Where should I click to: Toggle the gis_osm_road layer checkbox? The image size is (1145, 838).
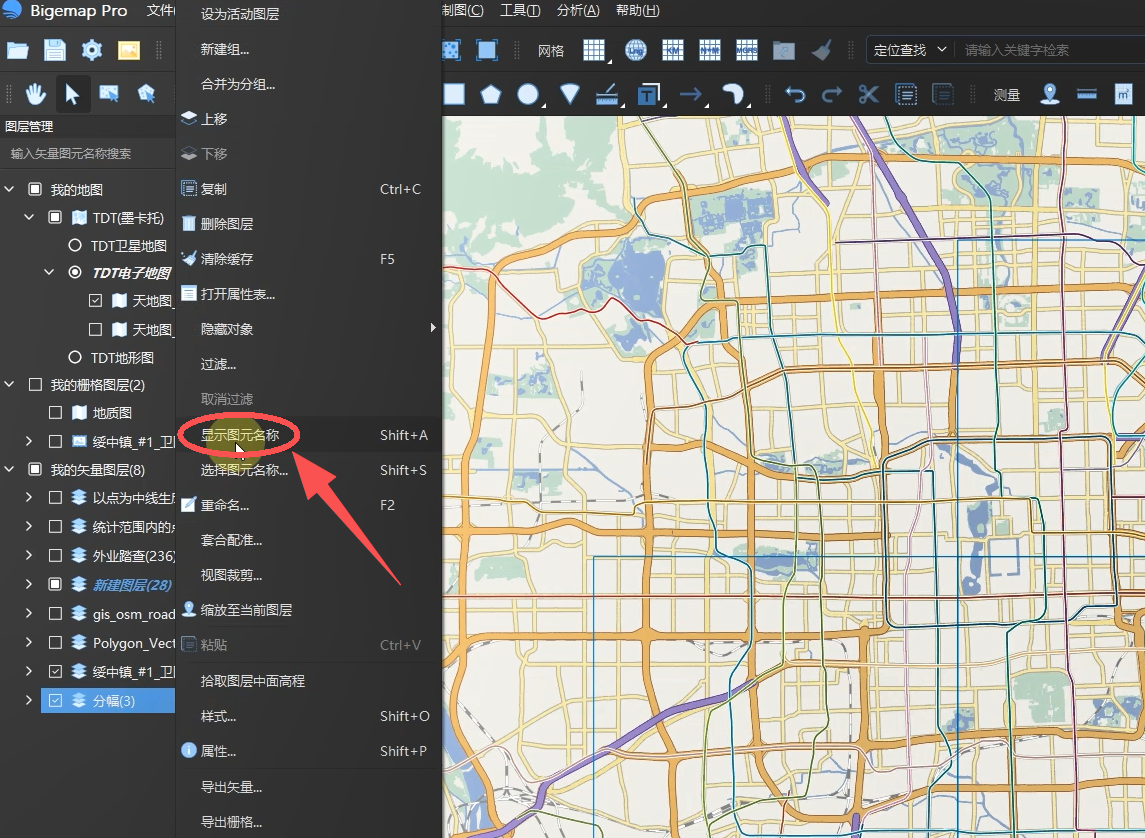[x=55, y=614]
